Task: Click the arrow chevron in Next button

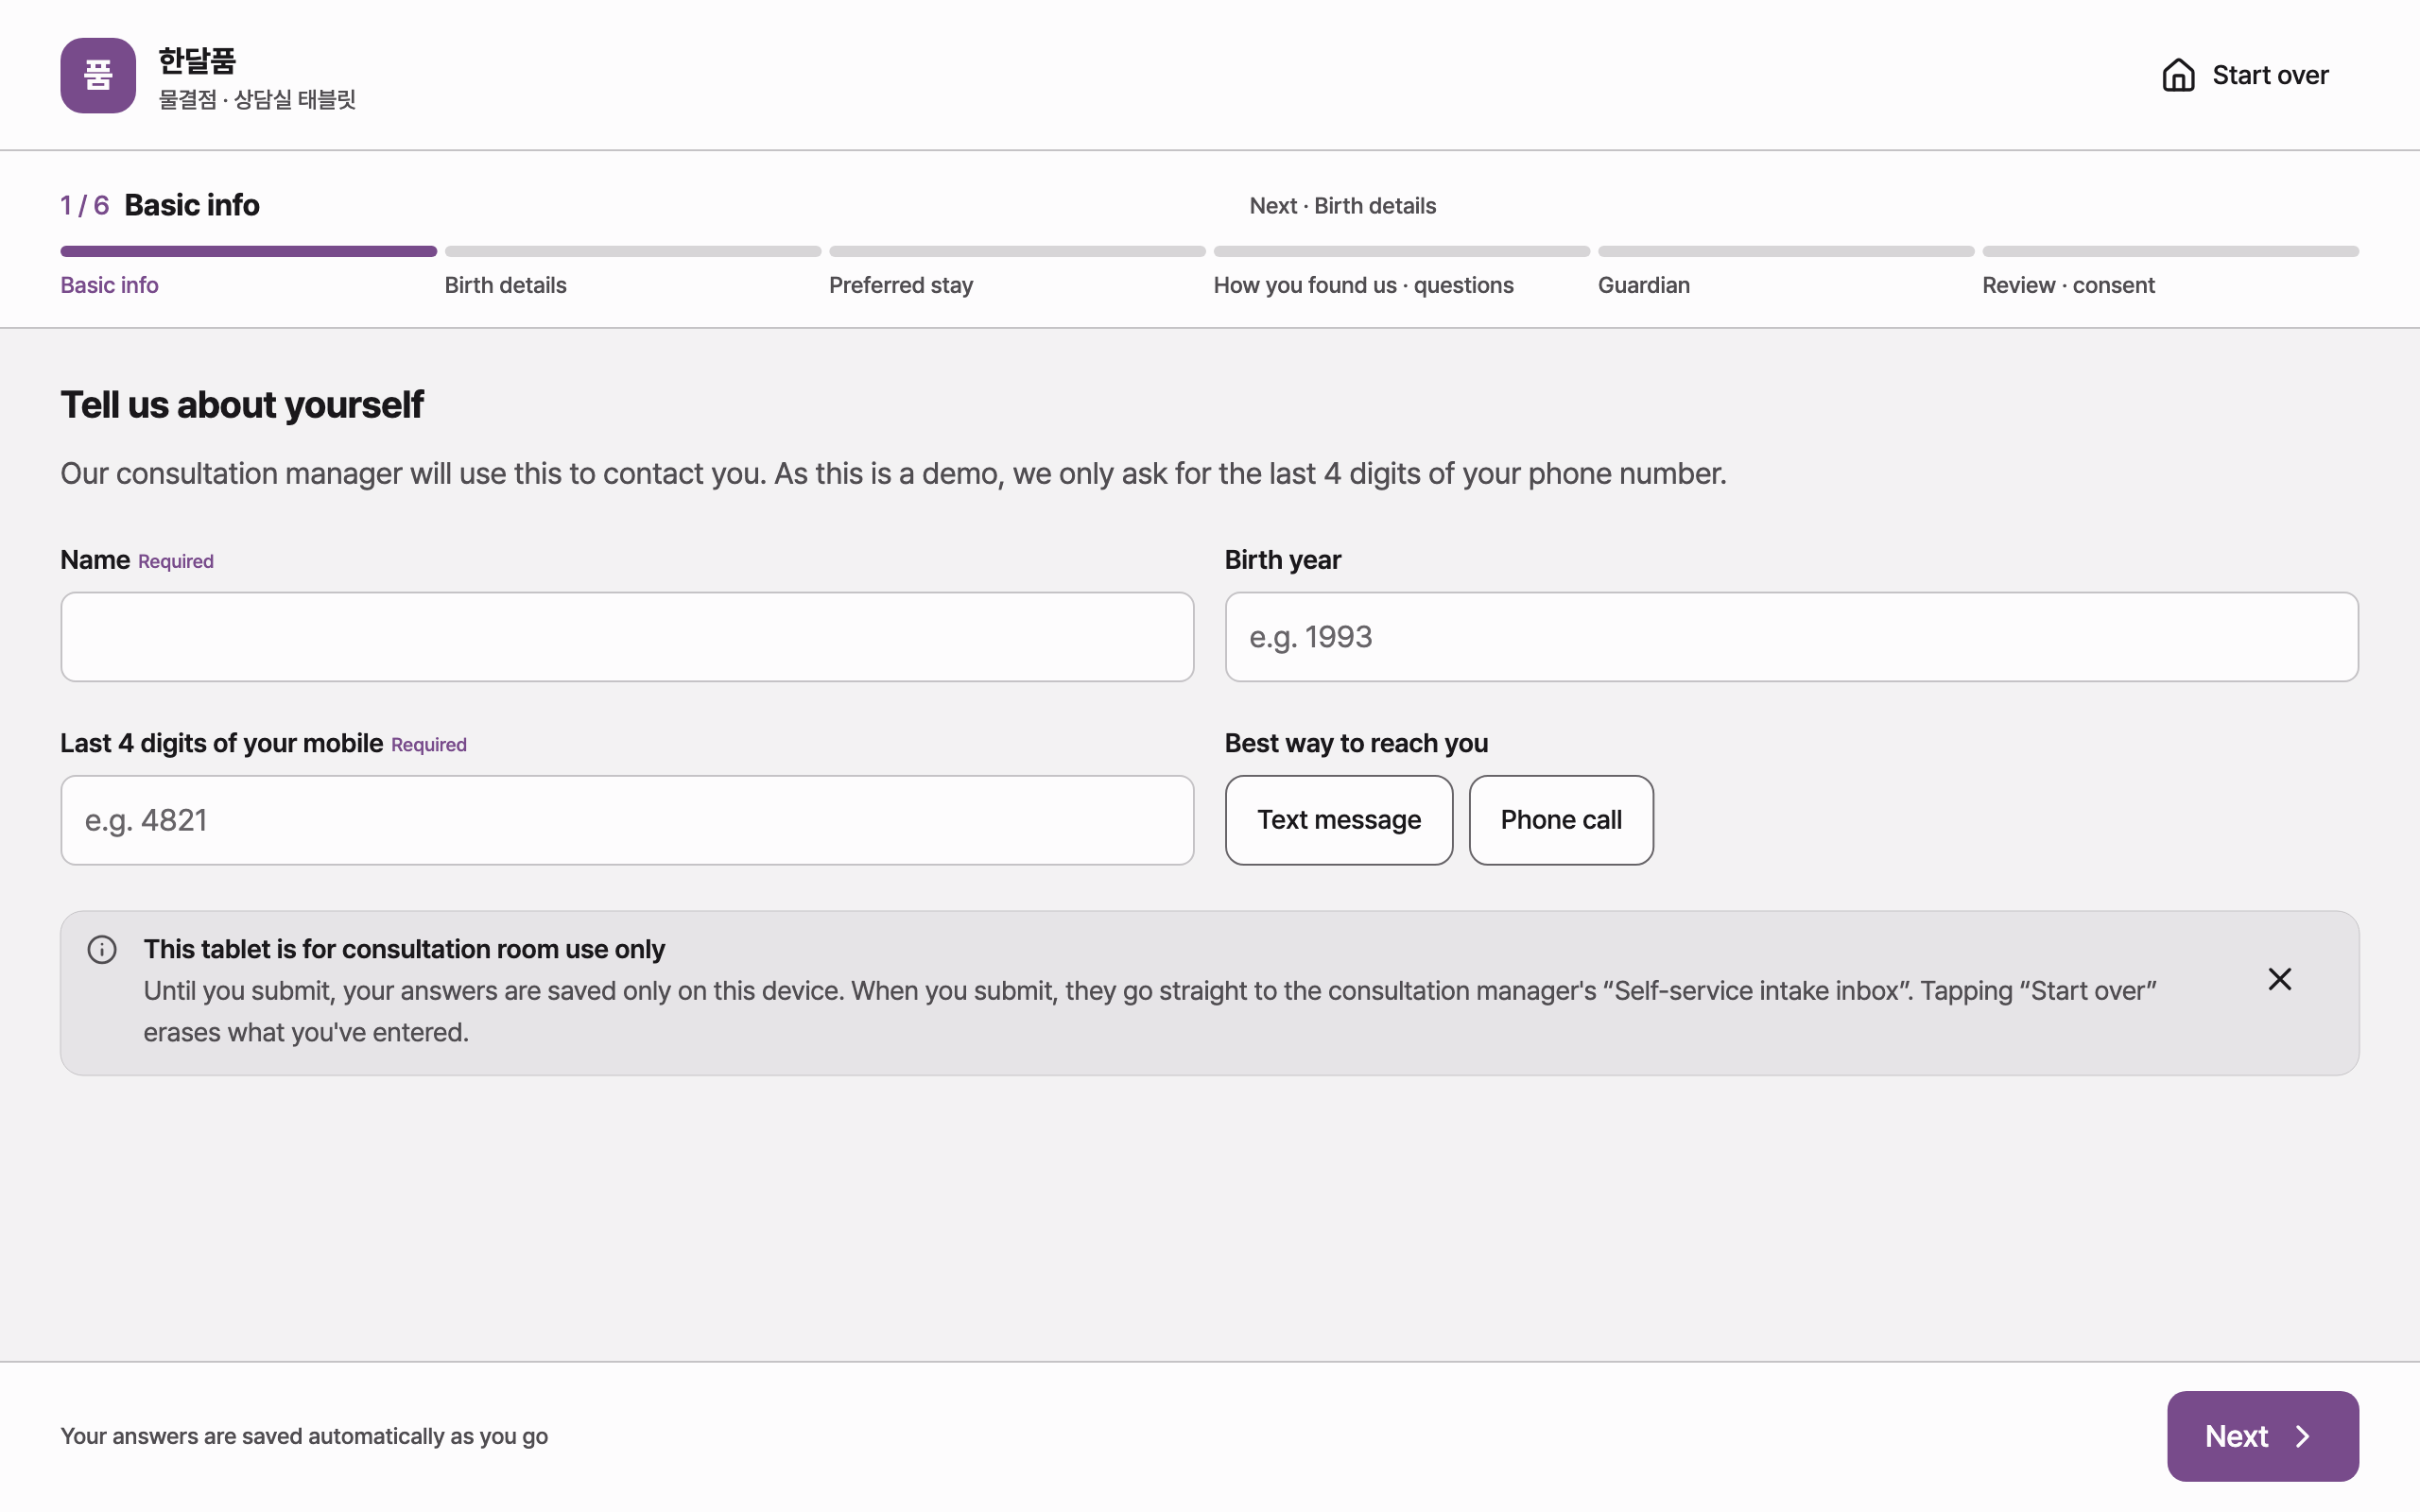Action: coord(2303,1436)
